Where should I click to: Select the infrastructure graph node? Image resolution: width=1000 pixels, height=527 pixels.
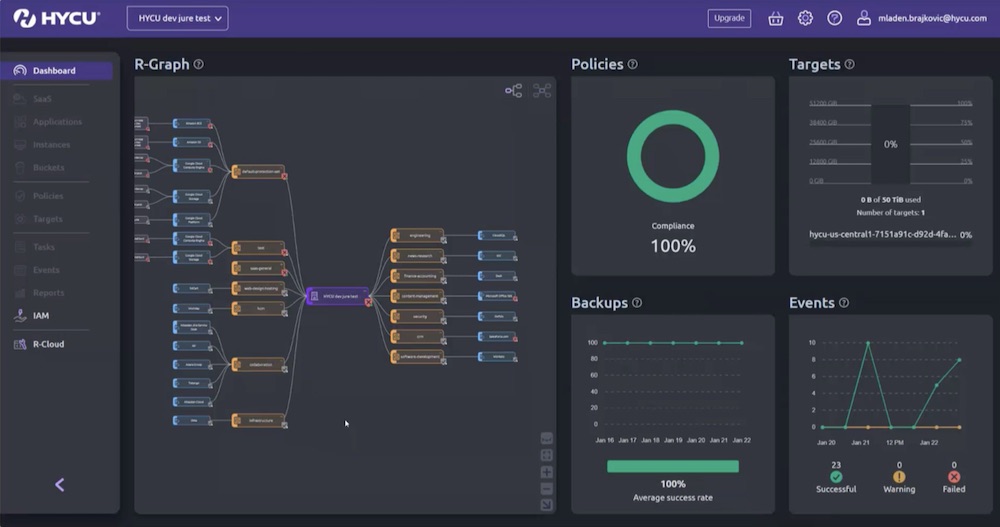click(x=258, y=421)
